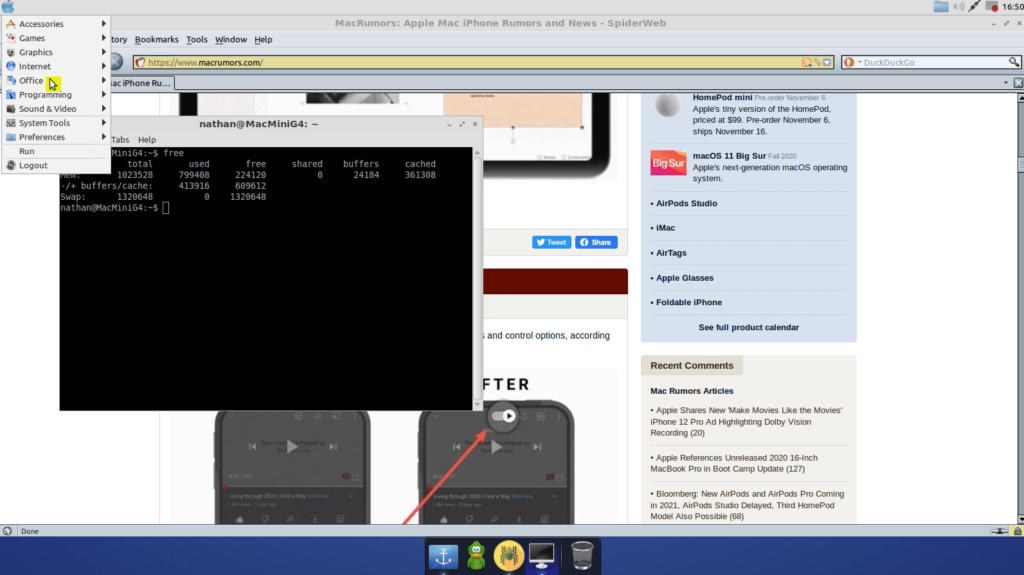Open the macOS 11 Big Sur link
Viewport: 1024px width, 575px height.
pos(729,156)
